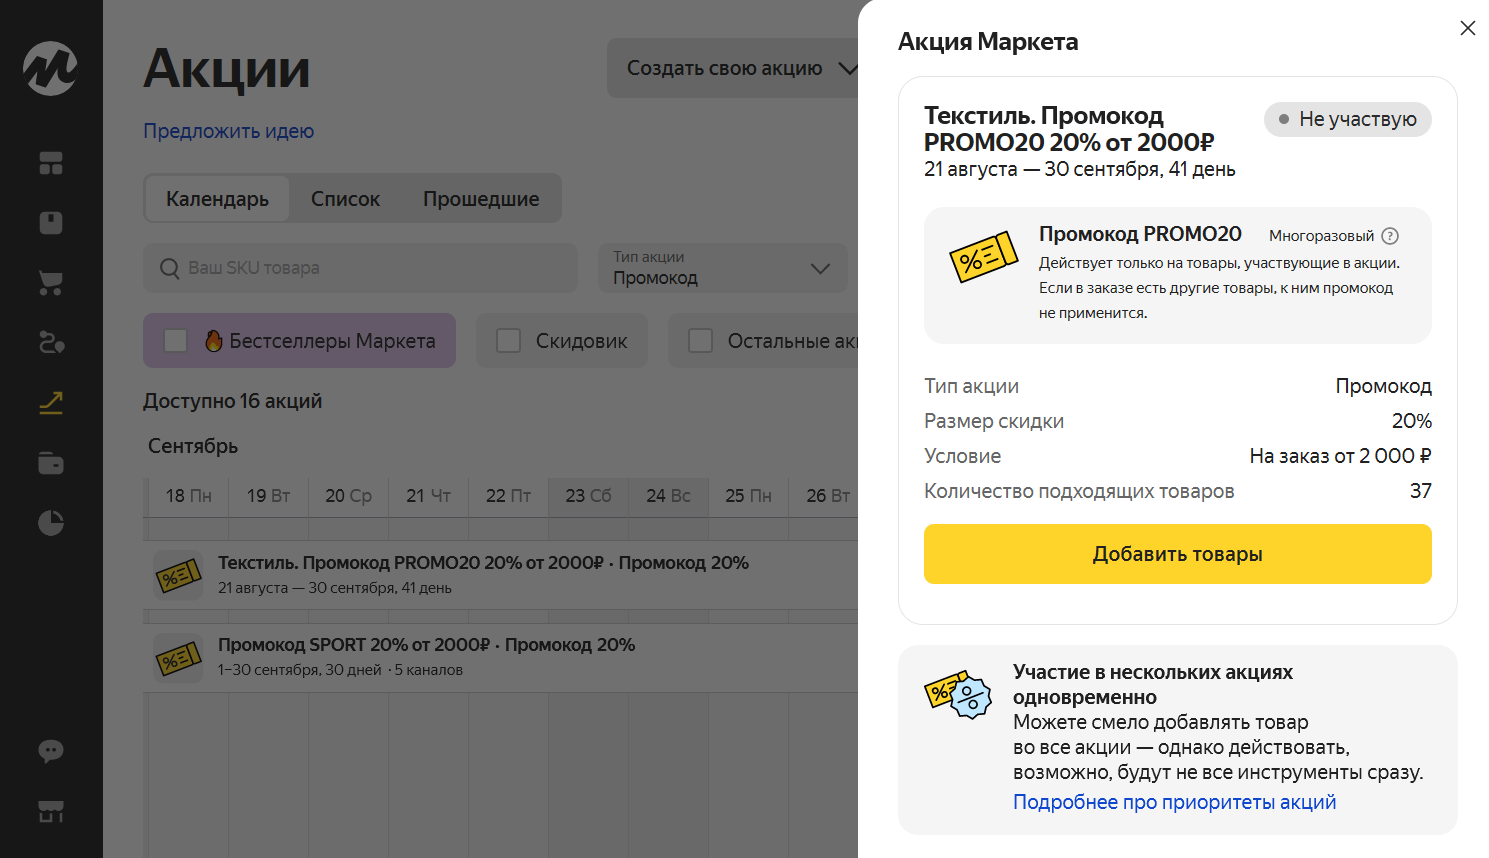Open Подробнее про приоритеты акций link

(x=1174, y=802)
